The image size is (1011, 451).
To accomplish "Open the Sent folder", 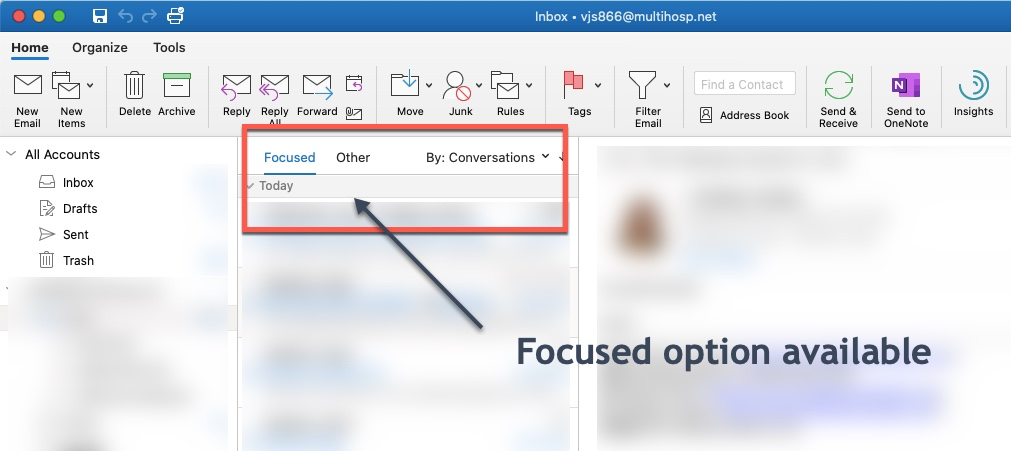I will [x=63, y=234].
